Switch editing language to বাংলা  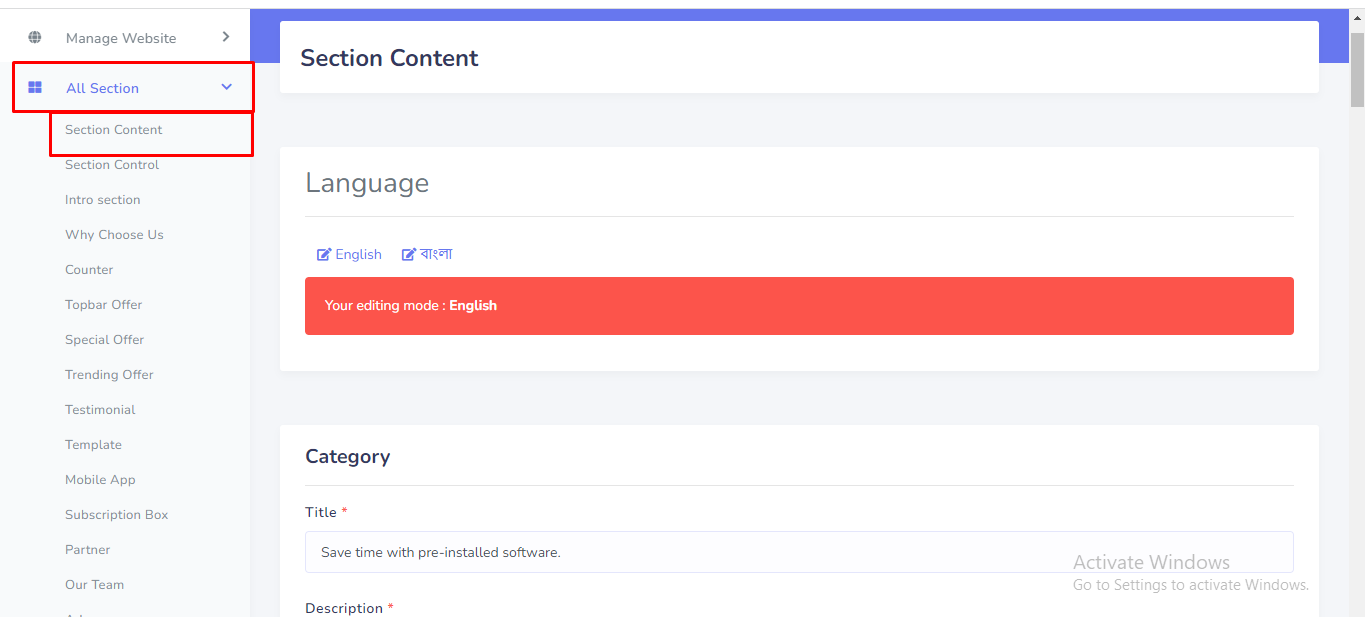(436, 255)
